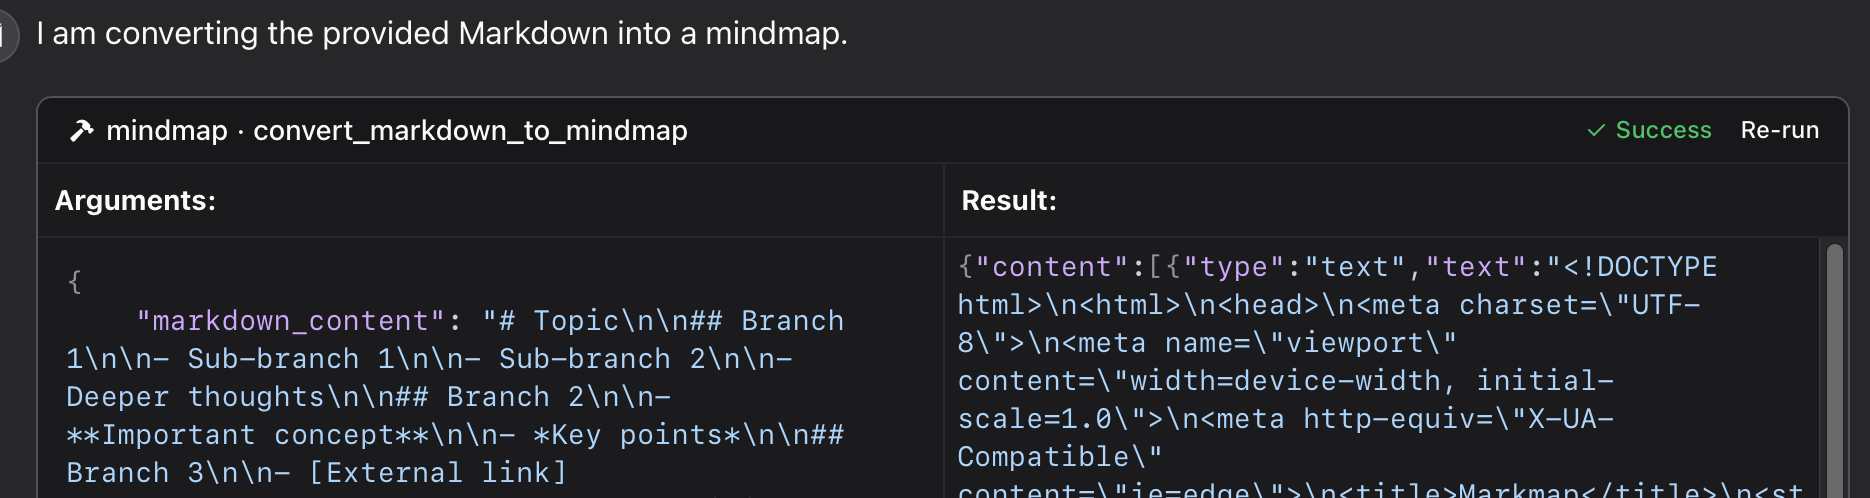Image resolution: width=1870 pixels, height=498 pixels.
Task: Click the assistant avatar beside the message
Action: (6, 35)
